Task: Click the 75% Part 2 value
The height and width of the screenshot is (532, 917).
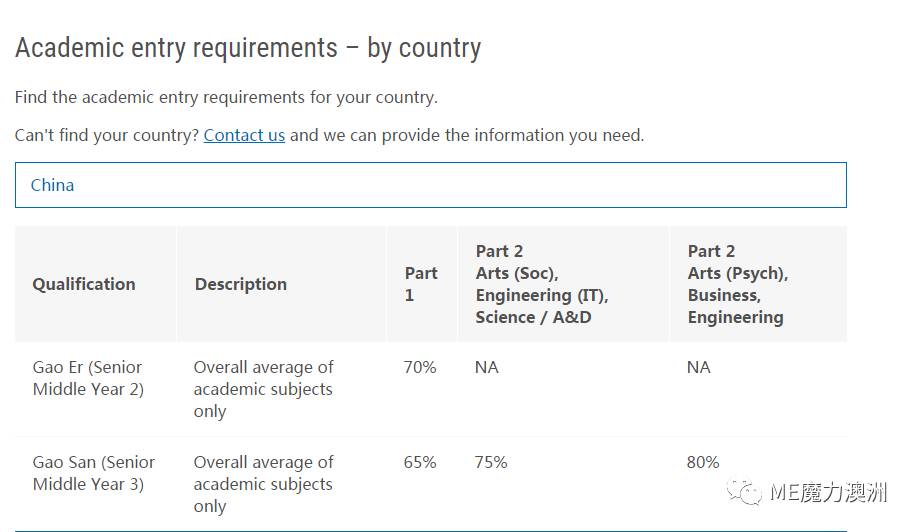Action: point(491,462)
